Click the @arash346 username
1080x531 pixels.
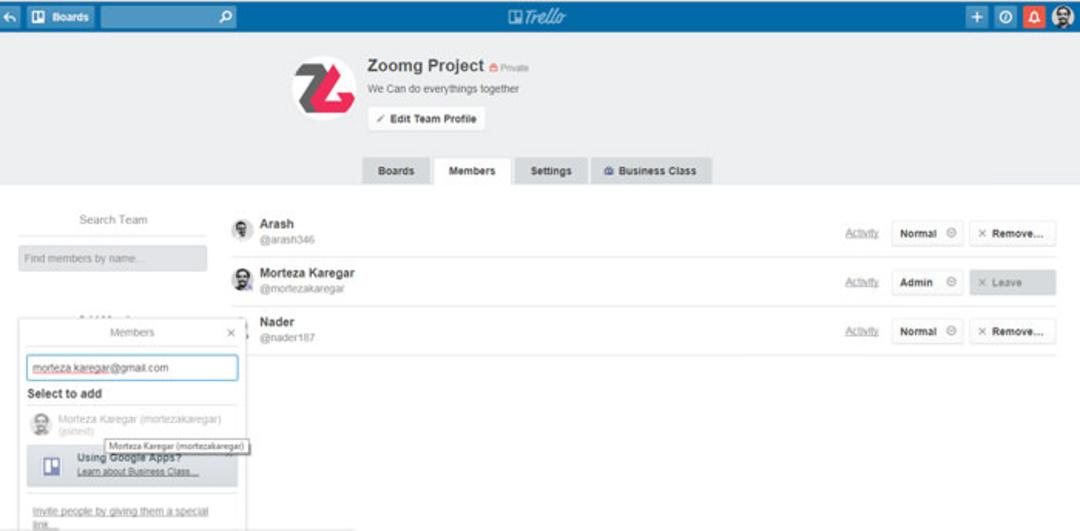287,240
